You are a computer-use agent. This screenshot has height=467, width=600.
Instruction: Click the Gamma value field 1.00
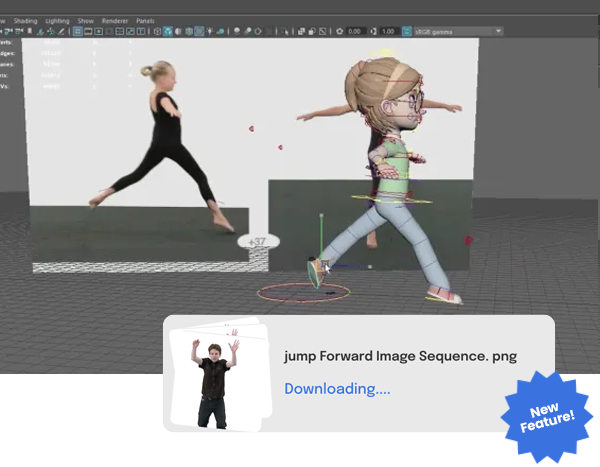388,31
